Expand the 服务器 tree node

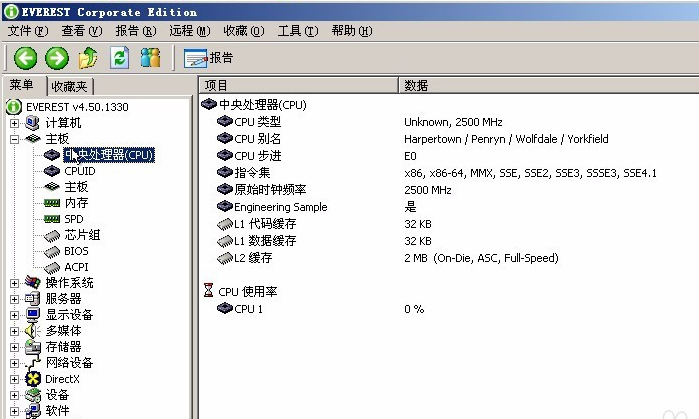(x=14, y=299)
